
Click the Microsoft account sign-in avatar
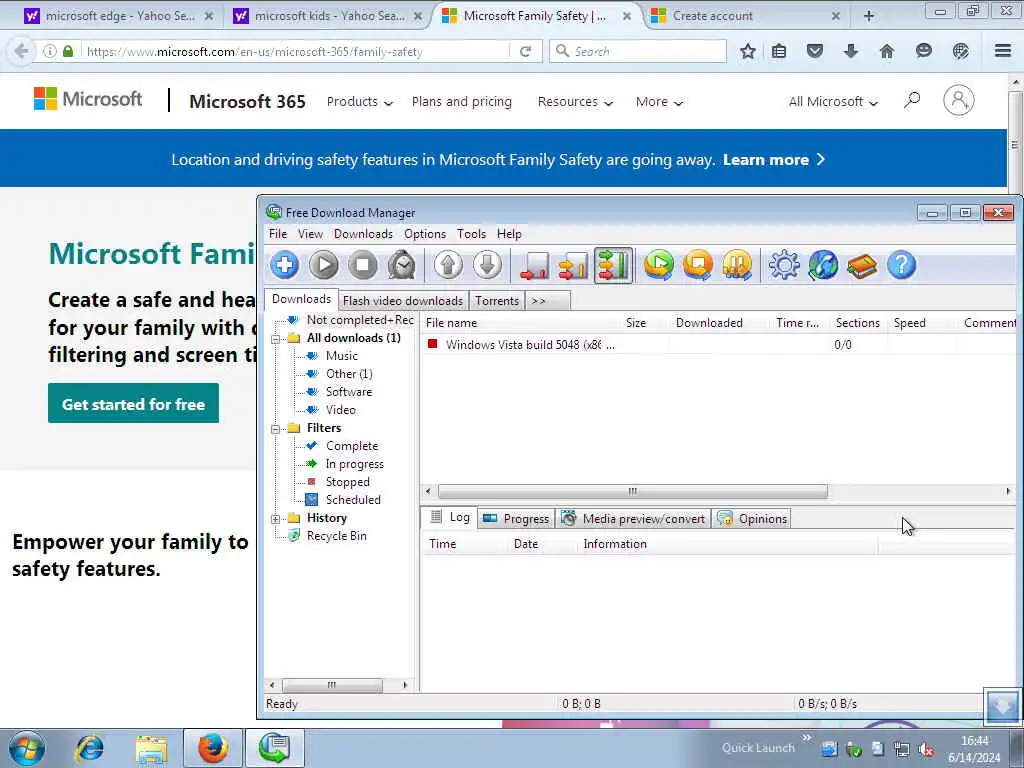tap(959, 101)
